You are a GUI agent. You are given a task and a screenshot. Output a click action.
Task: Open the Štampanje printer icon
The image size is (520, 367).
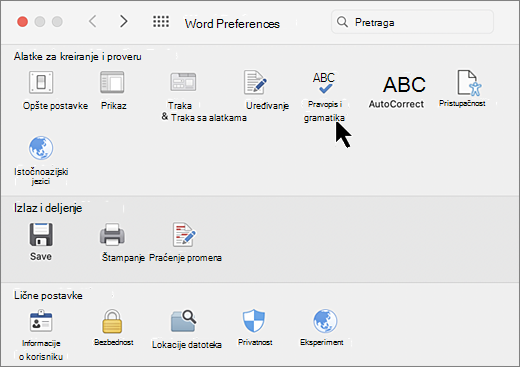[112, 235]
